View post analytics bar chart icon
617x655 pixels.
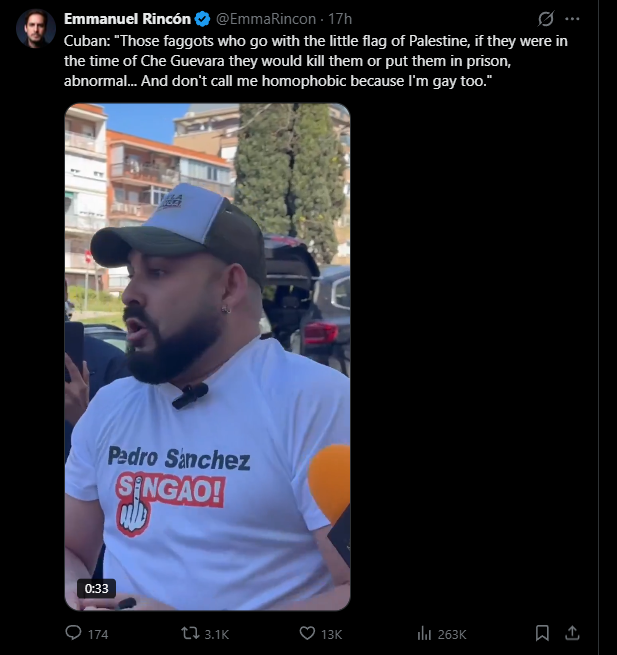click(424, 634)
